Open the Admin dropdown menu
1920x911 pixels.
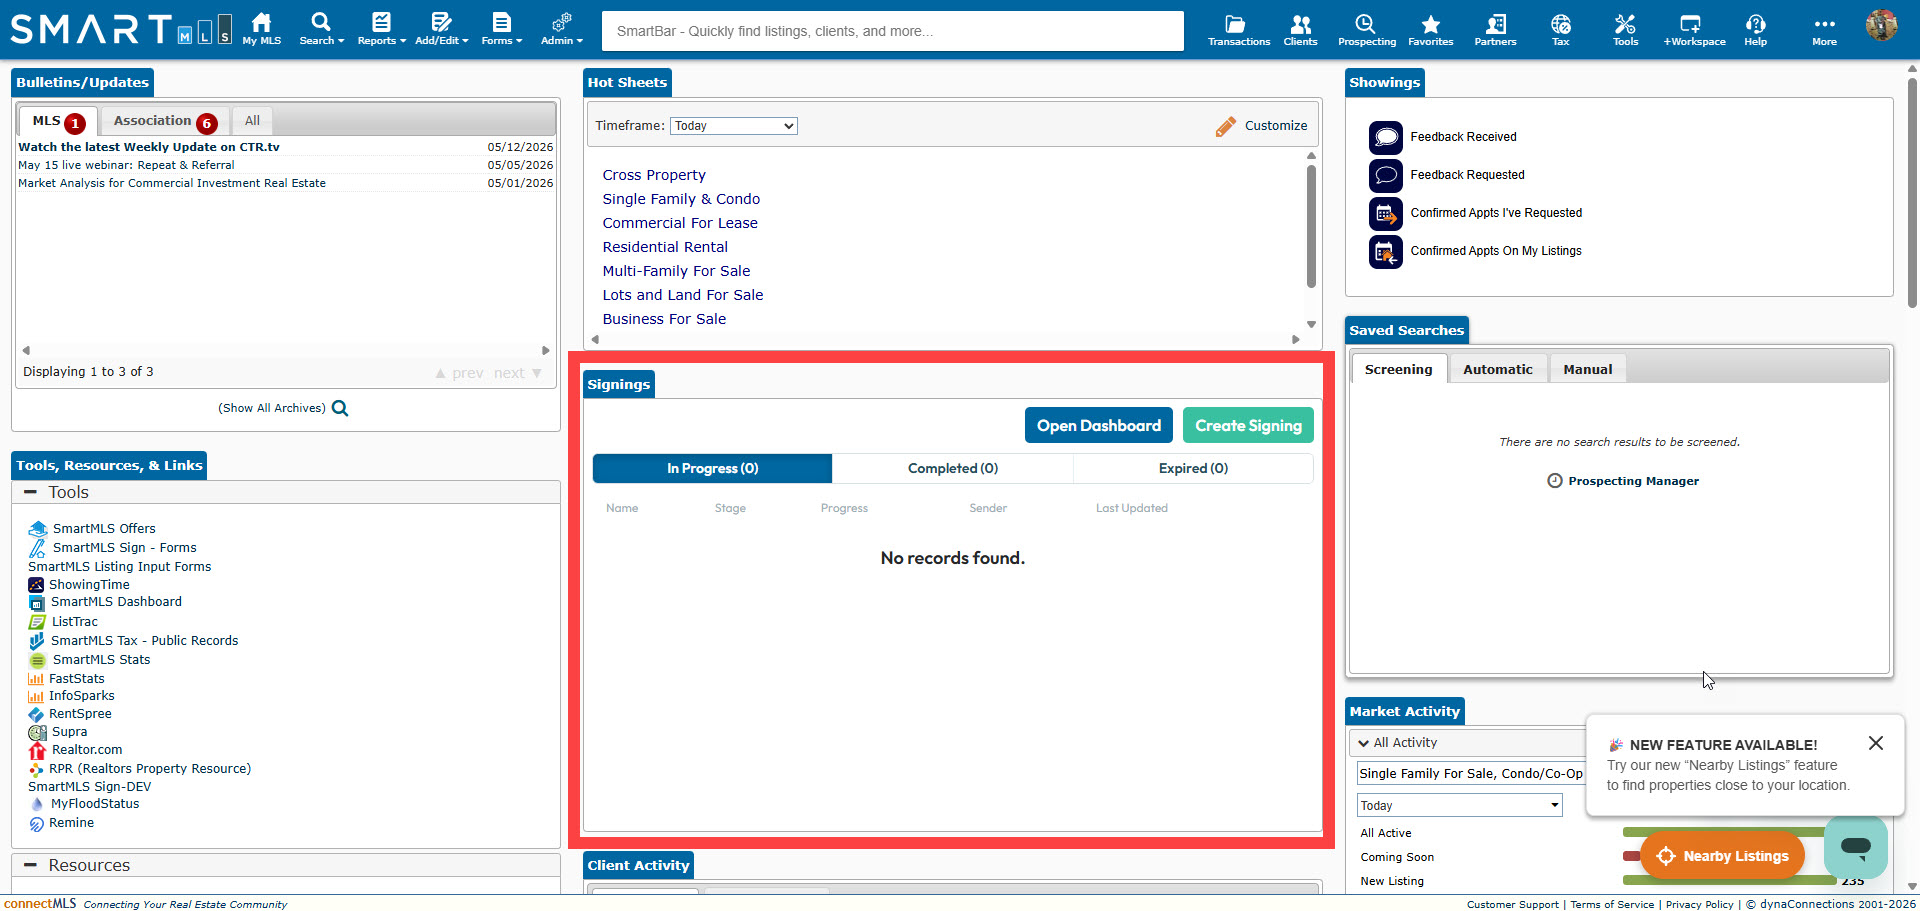pos(561,29)
